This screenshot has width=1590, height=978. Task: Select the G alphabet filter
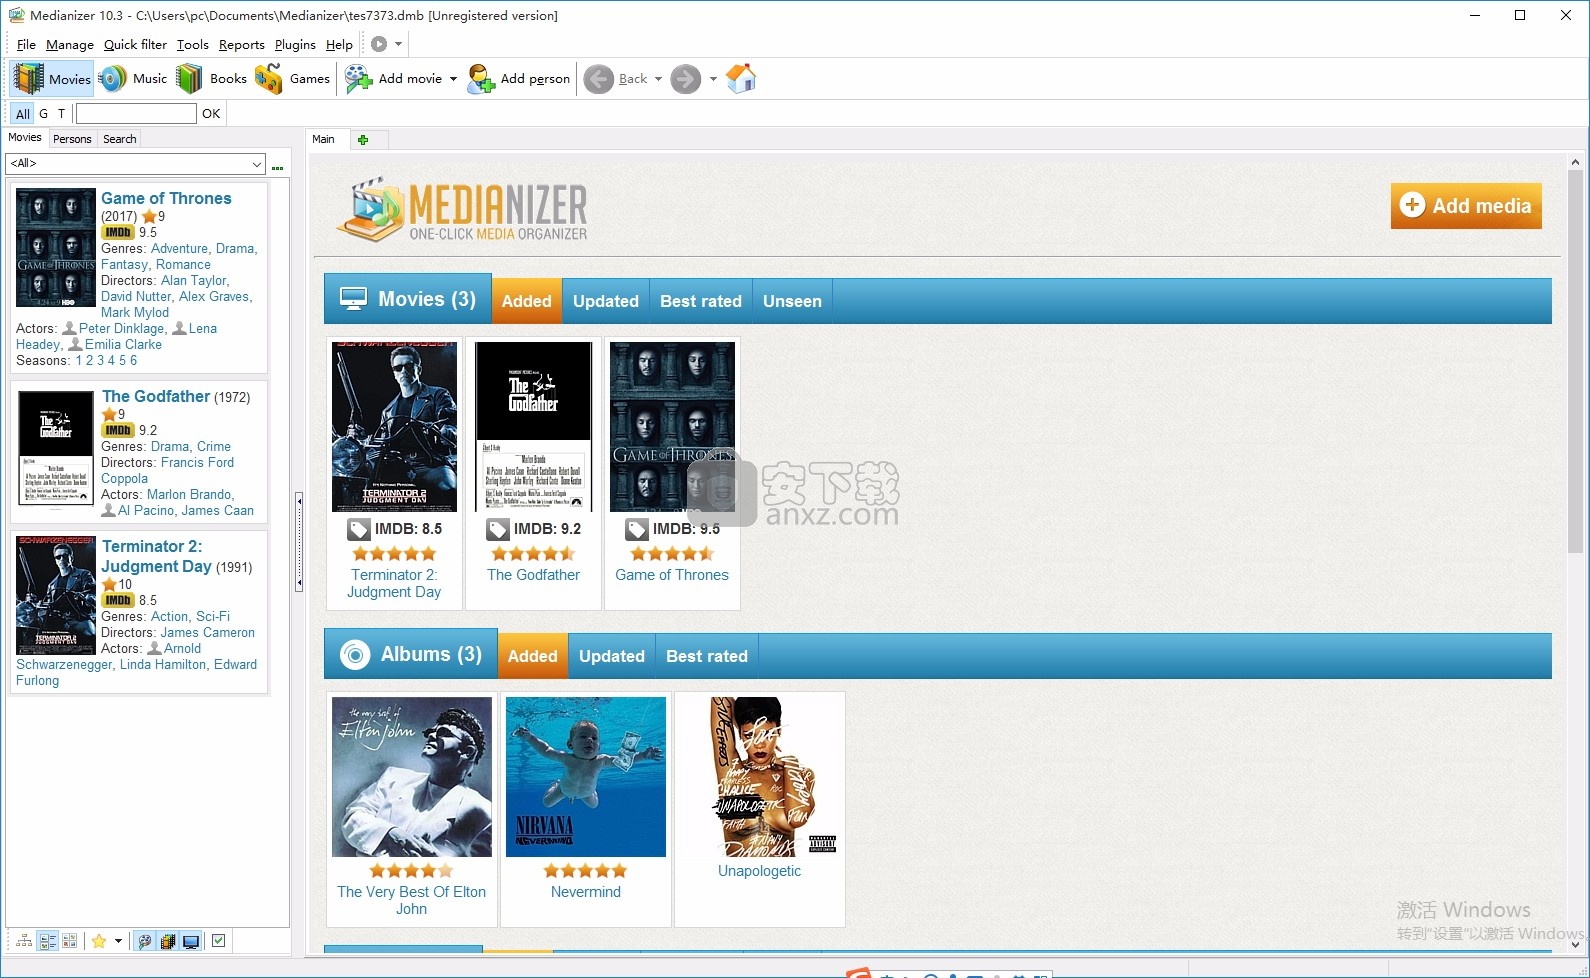click(x=44, y=114)
